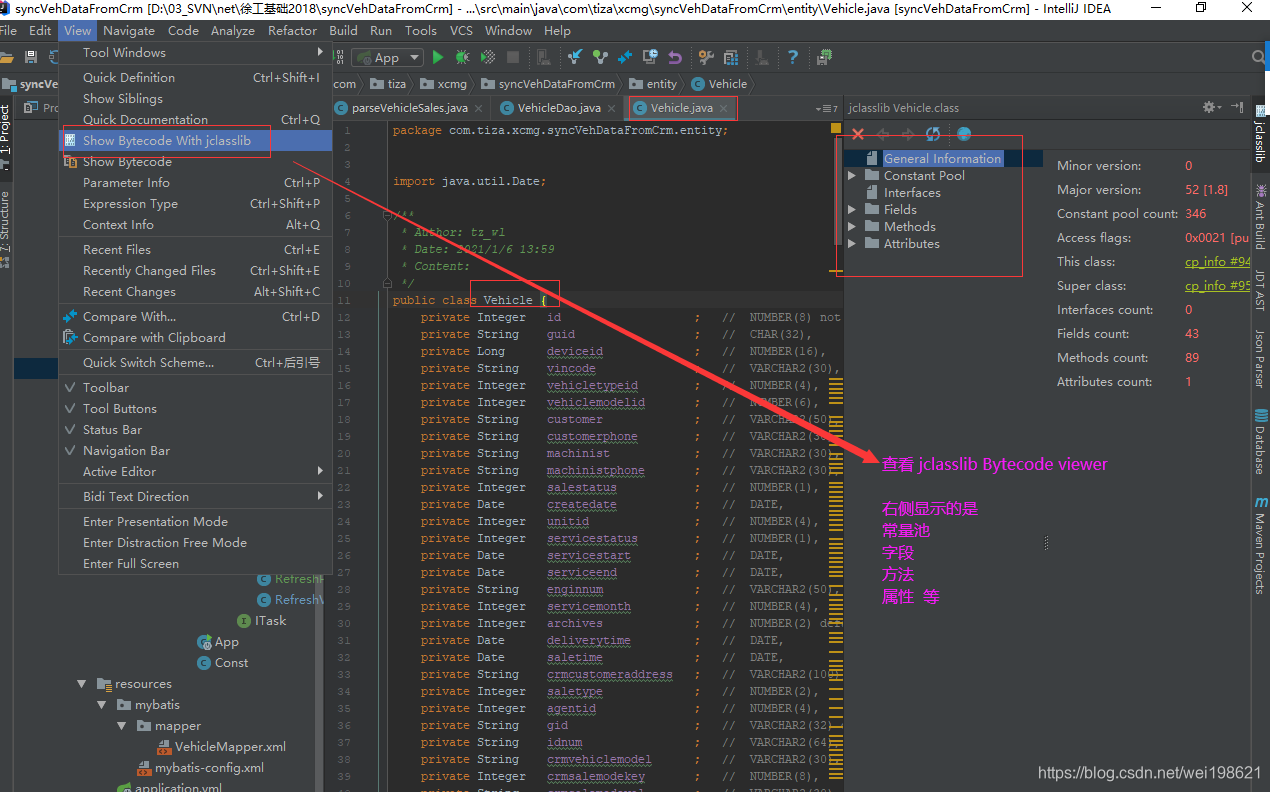Collapse the resources folder in project tree
1270x792 pixels.
(82, 684)
